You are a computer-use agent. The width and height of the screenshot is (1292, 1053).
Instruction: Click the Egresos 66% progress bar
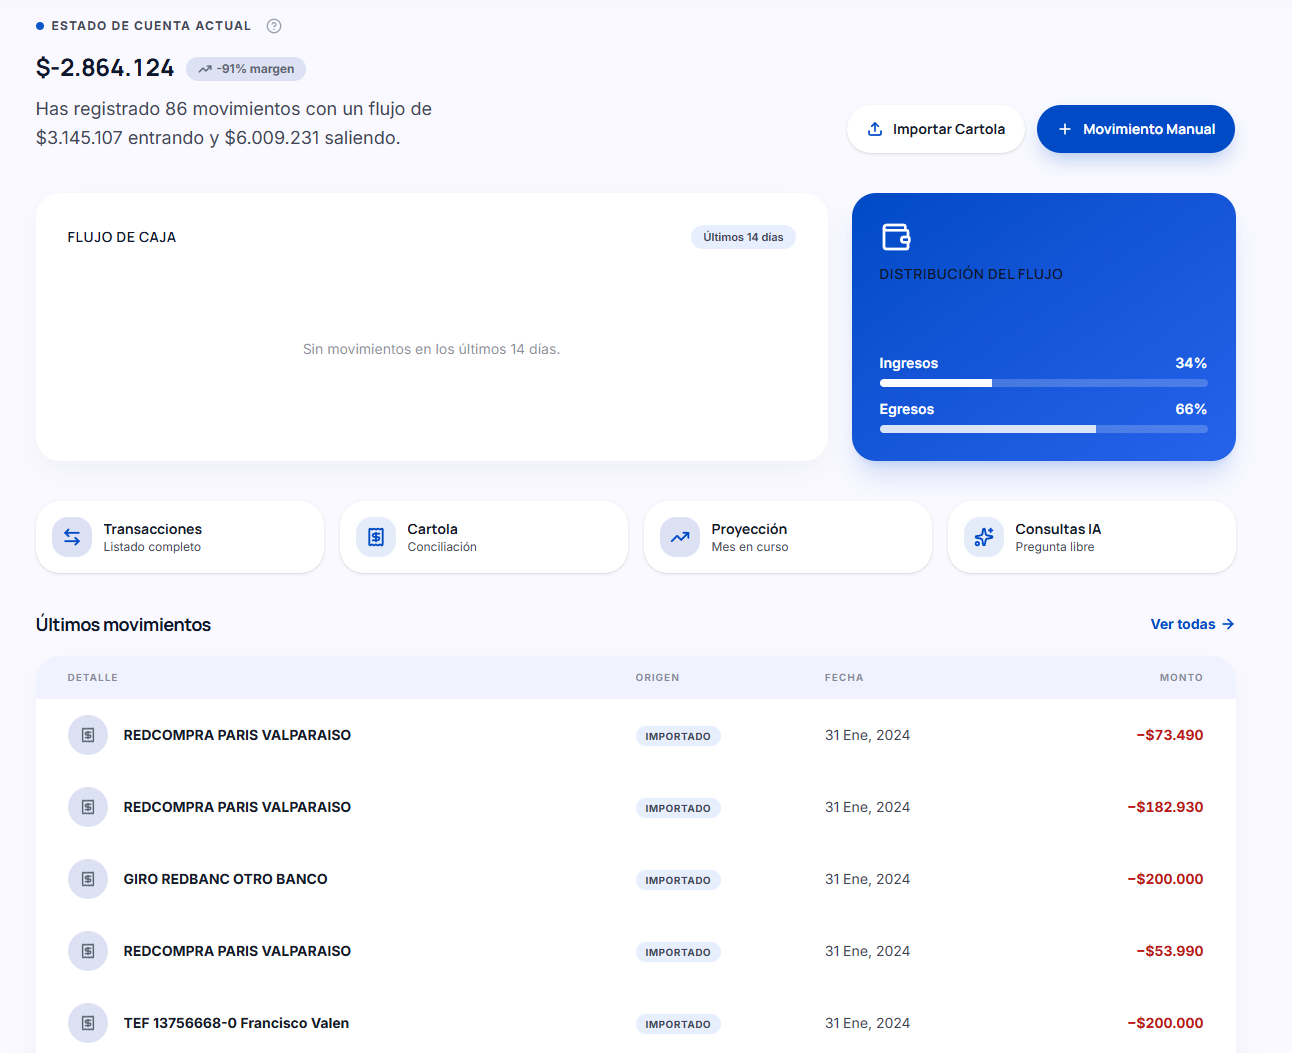[1044, 429]
